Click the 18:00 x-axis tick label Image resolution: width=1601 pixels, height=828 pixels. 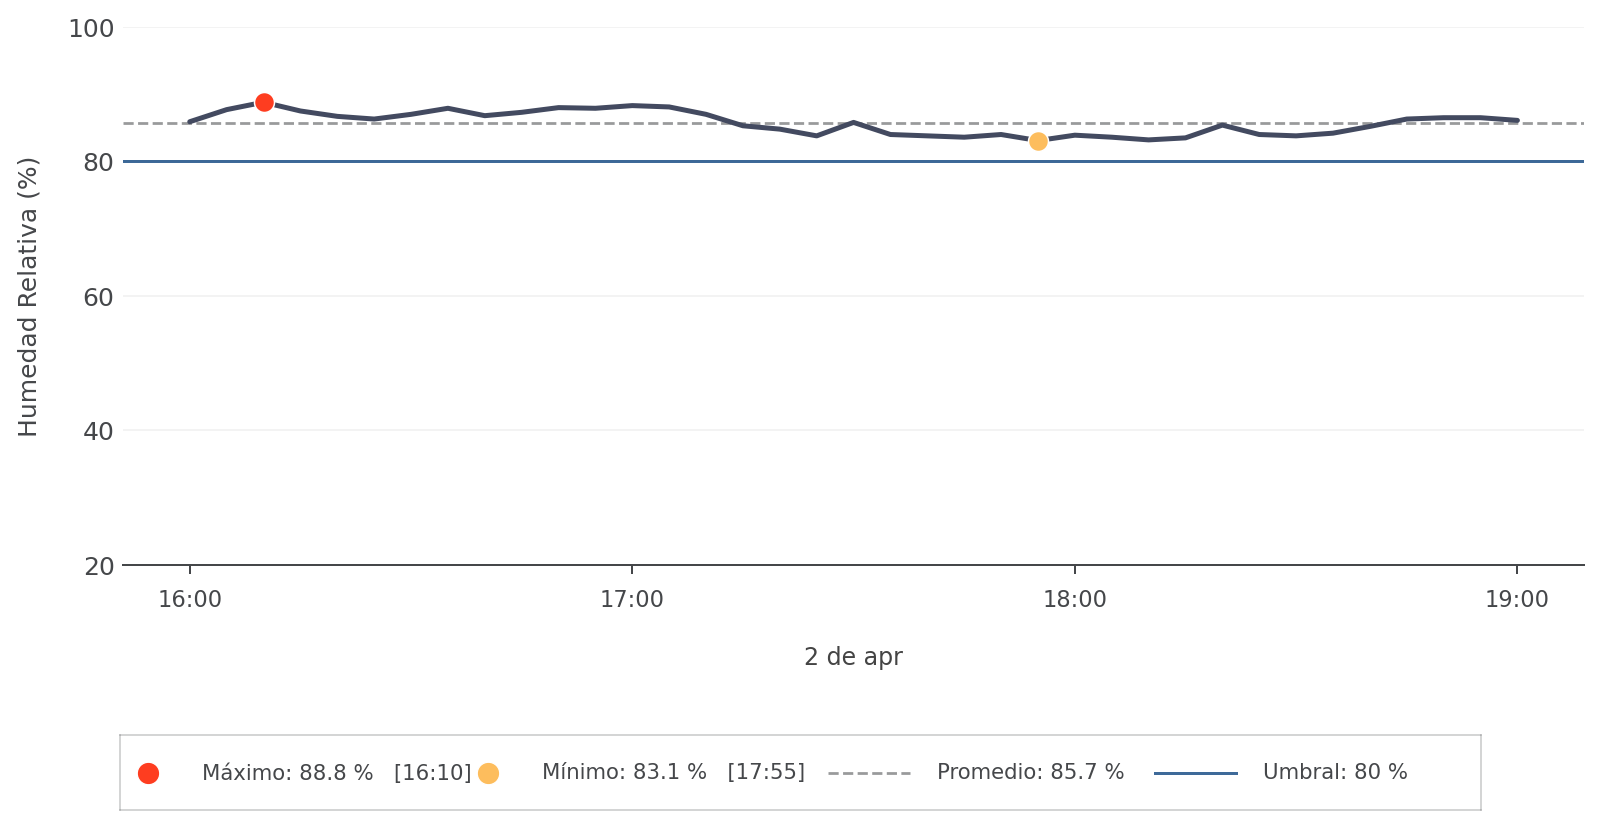(1075, 600)
